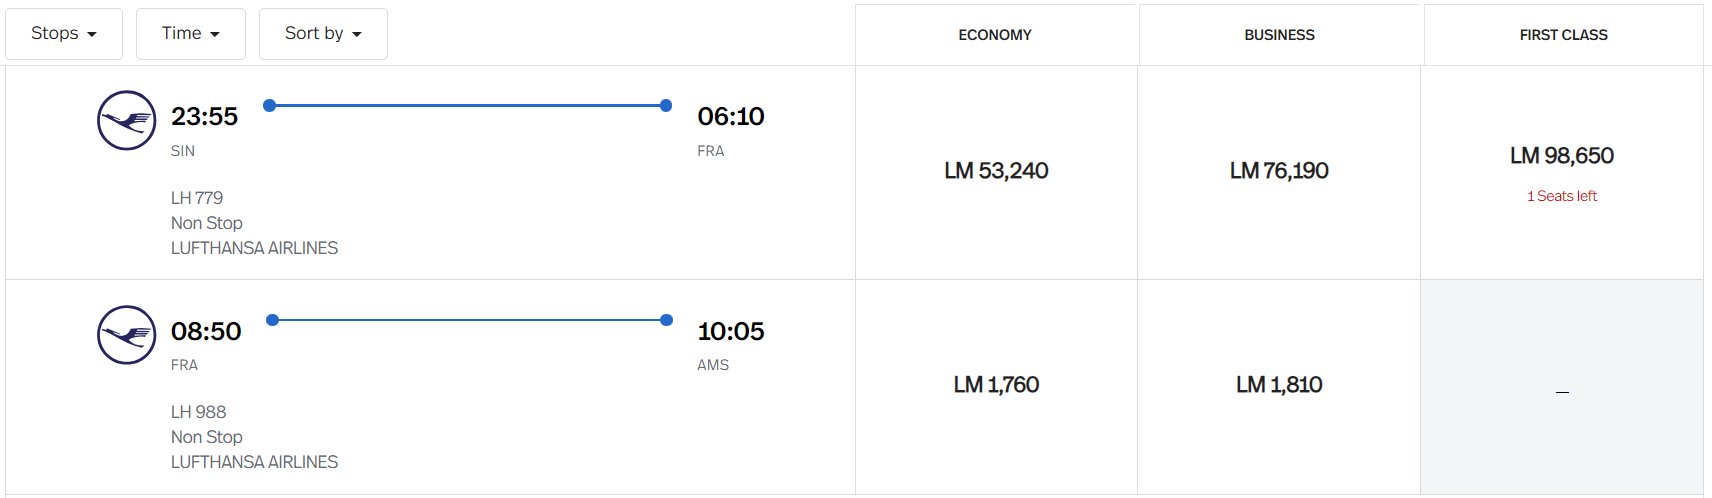Click the unavailable First Class cell for LH 988

pos(1562,387)
